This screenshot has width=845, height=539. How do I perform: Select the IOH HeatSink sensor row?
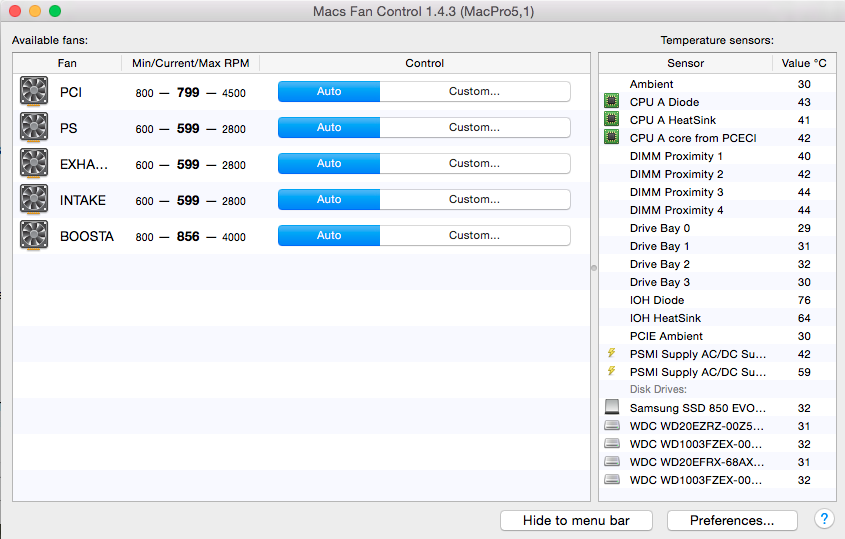tap(718, 318)
